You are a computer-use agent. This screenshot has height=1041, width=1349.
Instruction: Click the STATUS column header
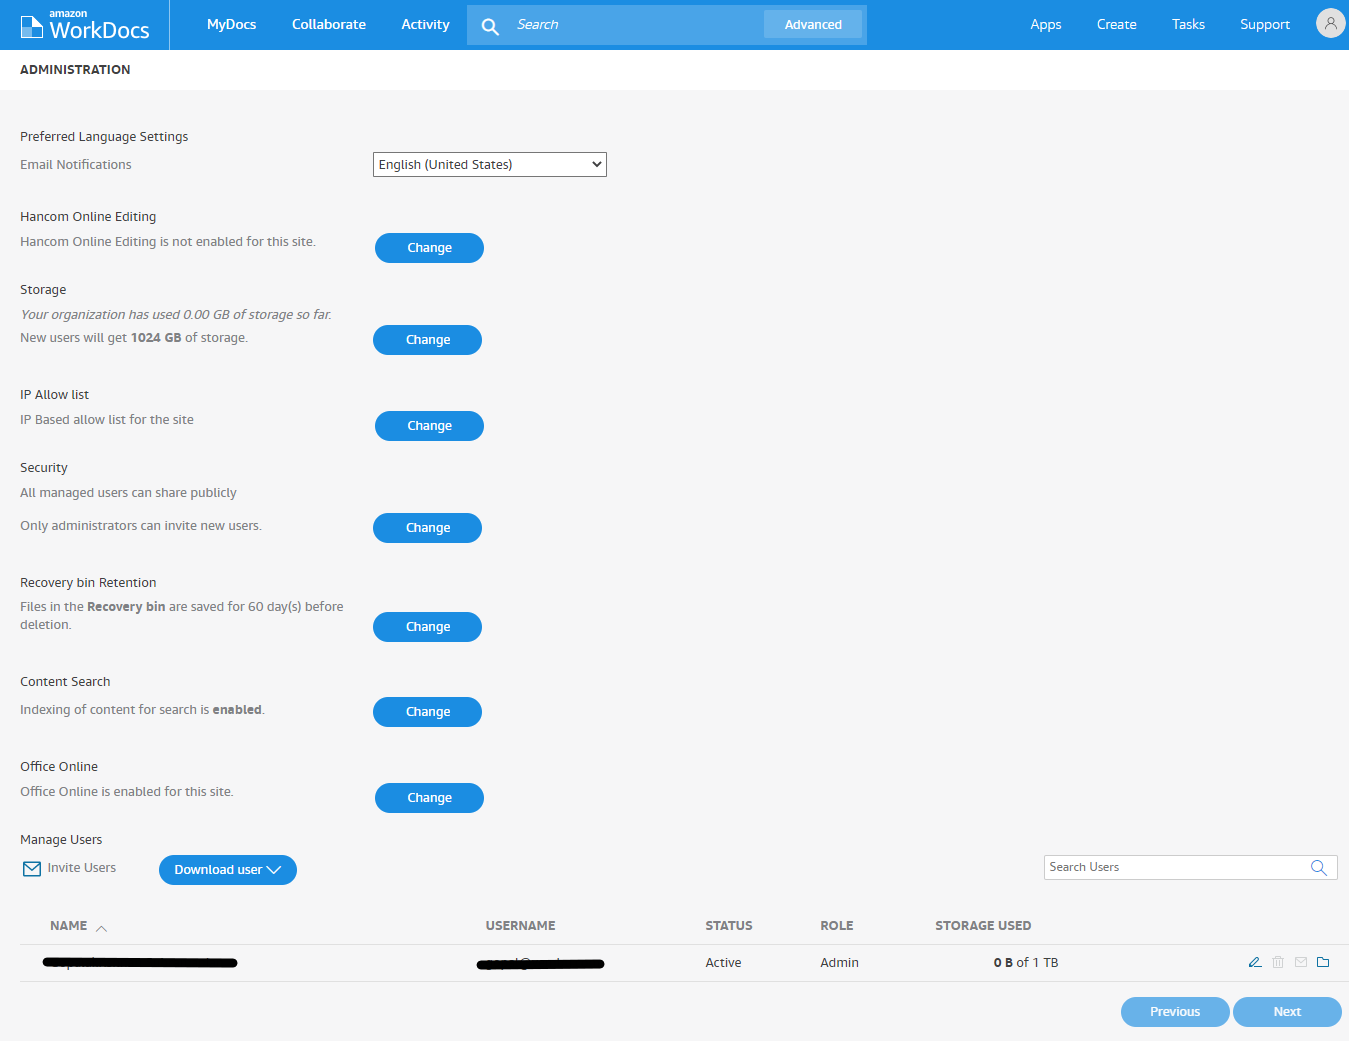tap(729, 926)
